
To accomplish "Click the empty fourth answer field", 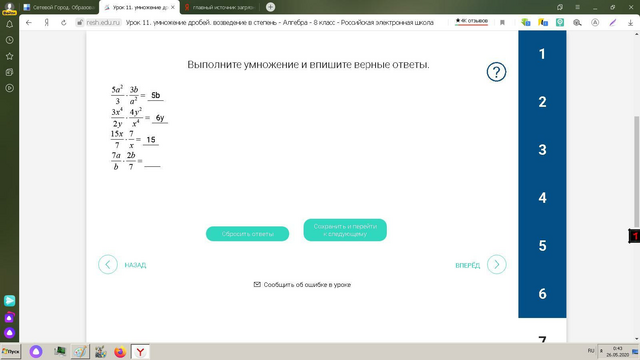I will [x=152, y=162].
